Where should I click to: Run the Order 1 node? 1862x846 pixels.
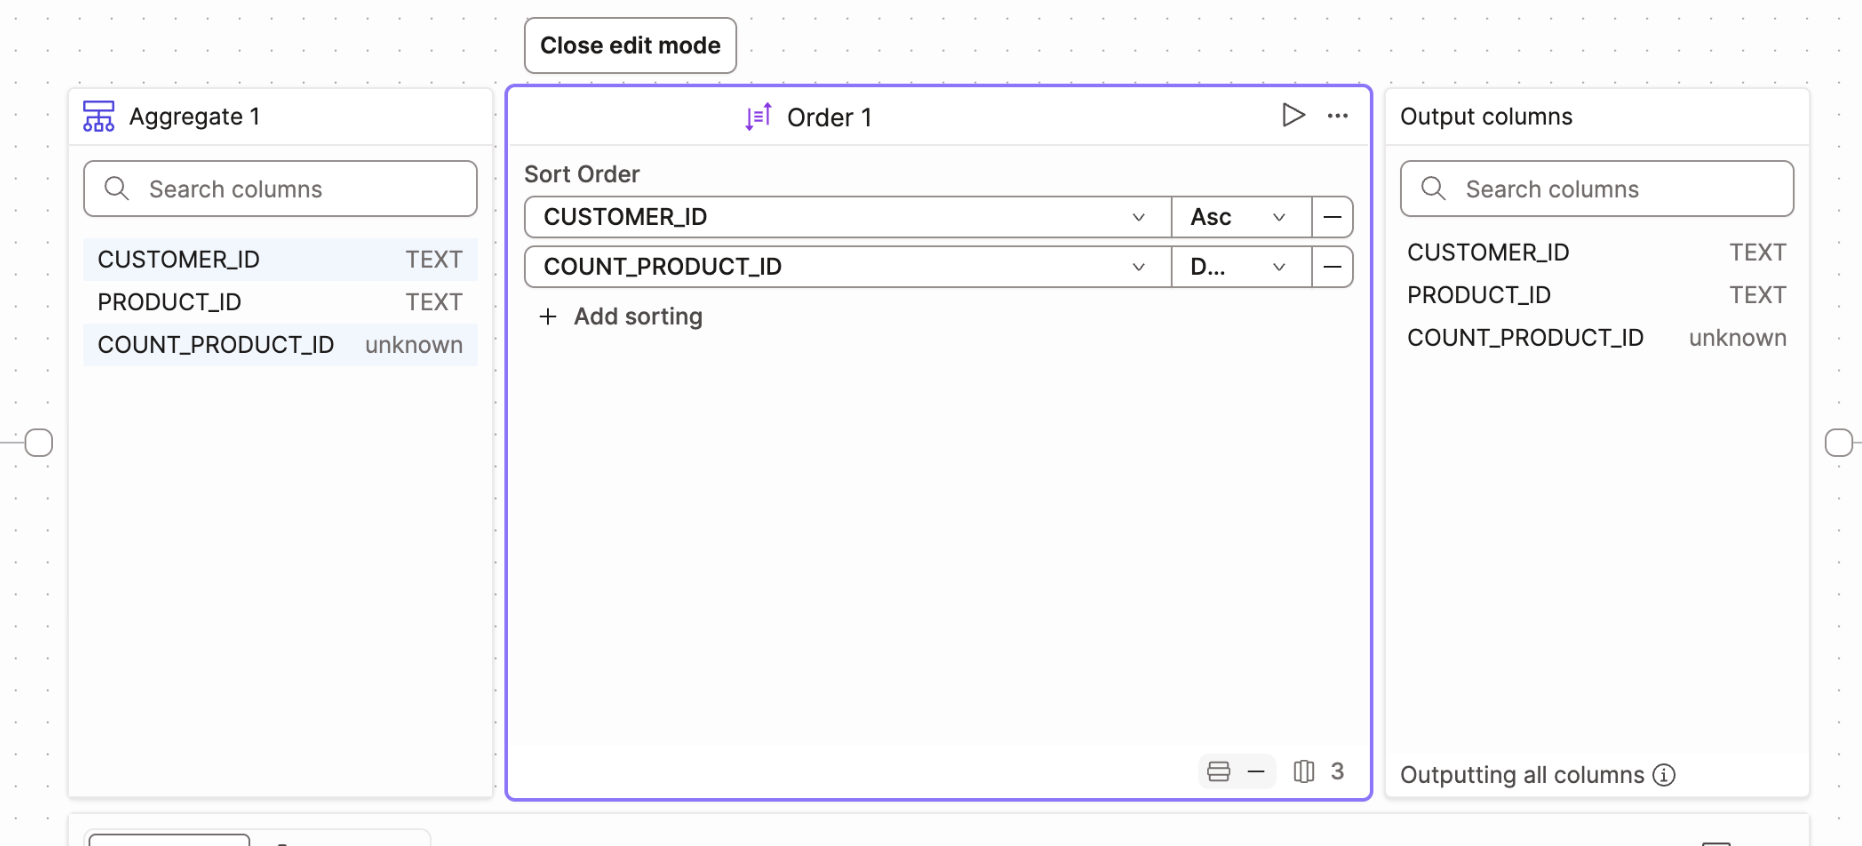1293,116
